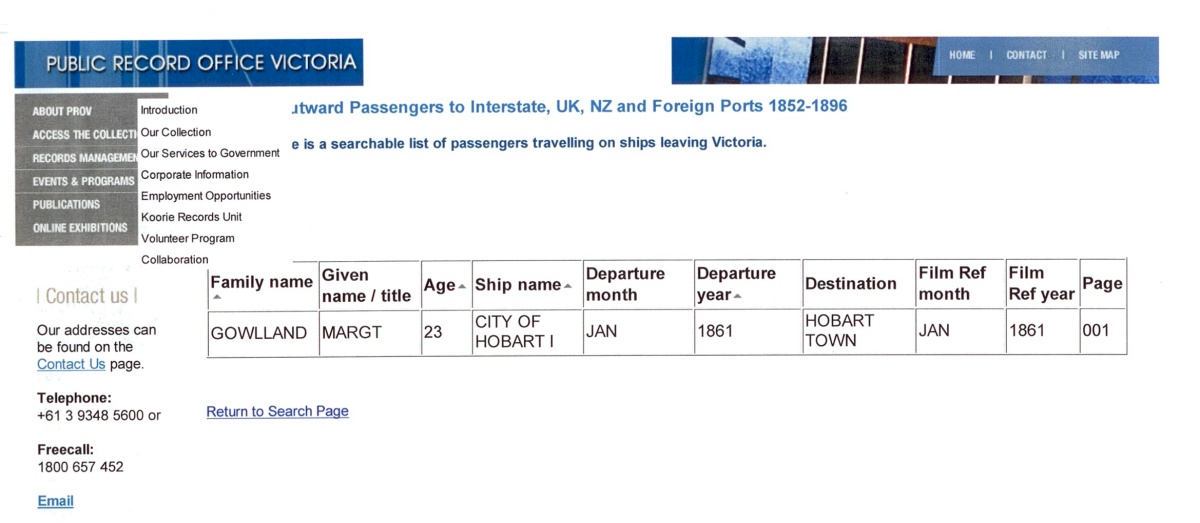Image resolution: width=1200 pixels, height=523 pixels.
Task: Sort by Ship name using its arrow
Action: point(568,287)
